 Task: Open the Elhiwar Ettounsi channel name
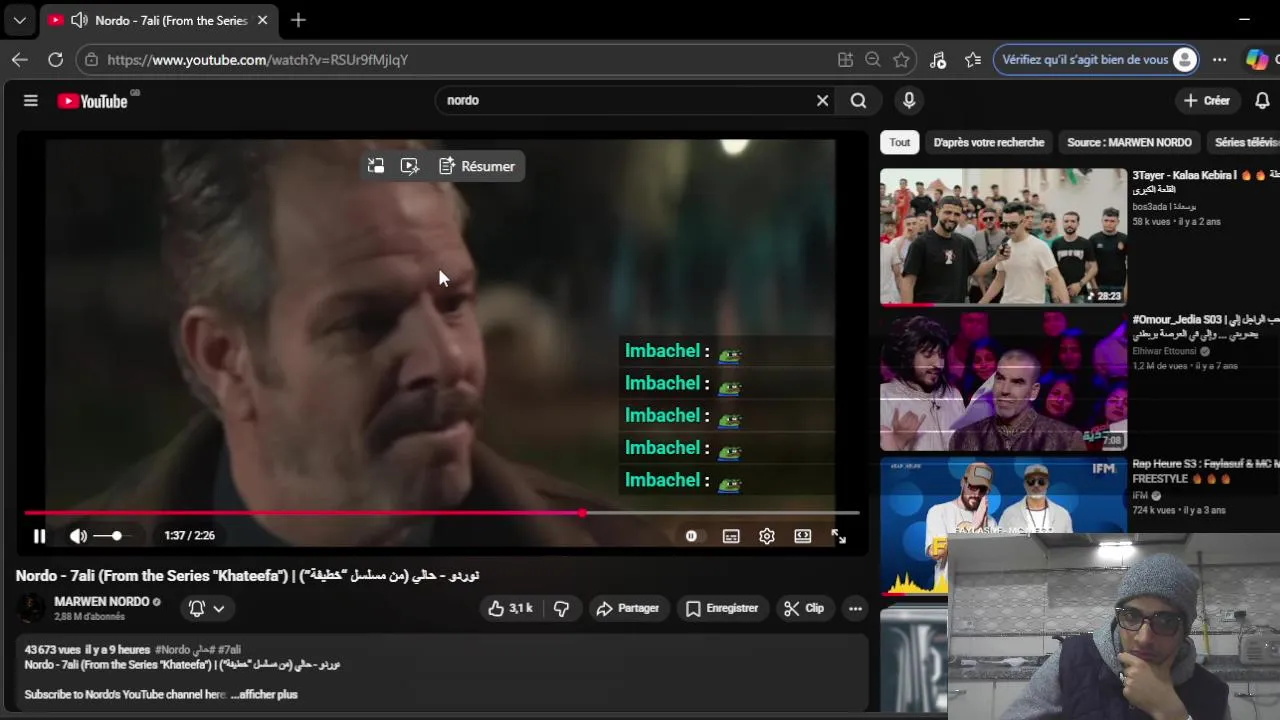tap(1164, 352)
